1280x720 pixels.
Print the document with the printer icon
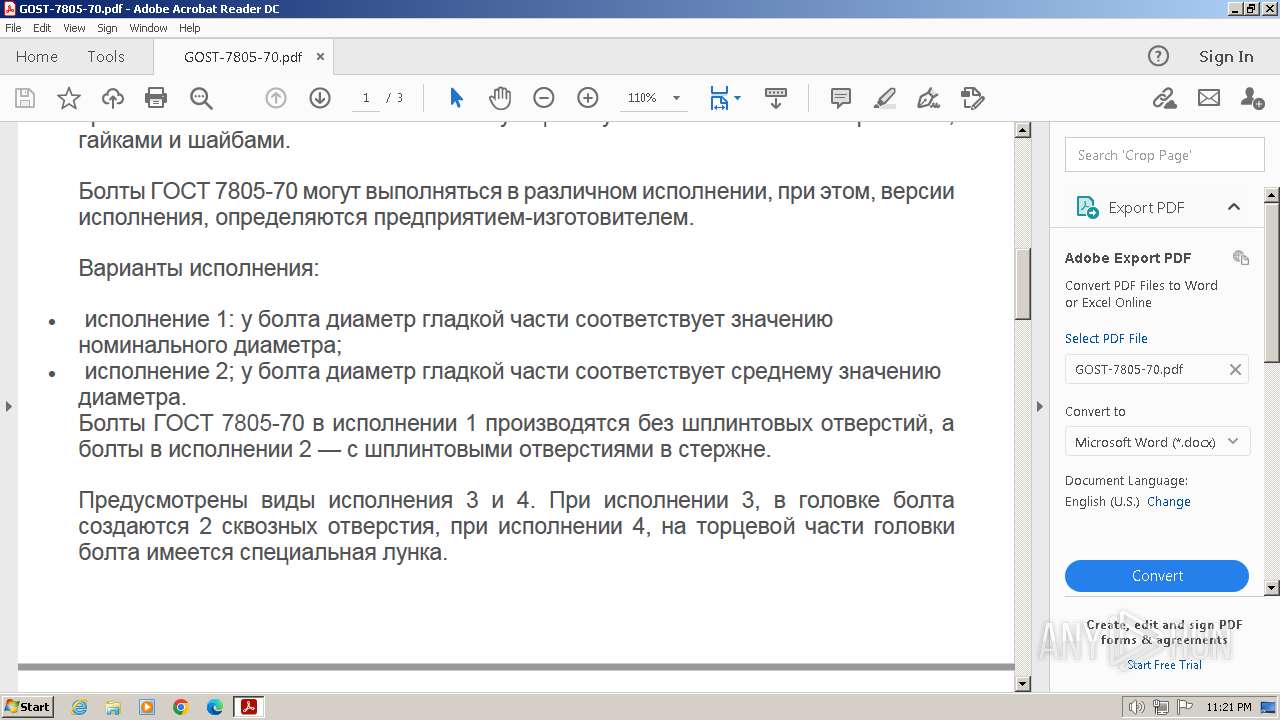pyautogui.click(x=156, y=98)
